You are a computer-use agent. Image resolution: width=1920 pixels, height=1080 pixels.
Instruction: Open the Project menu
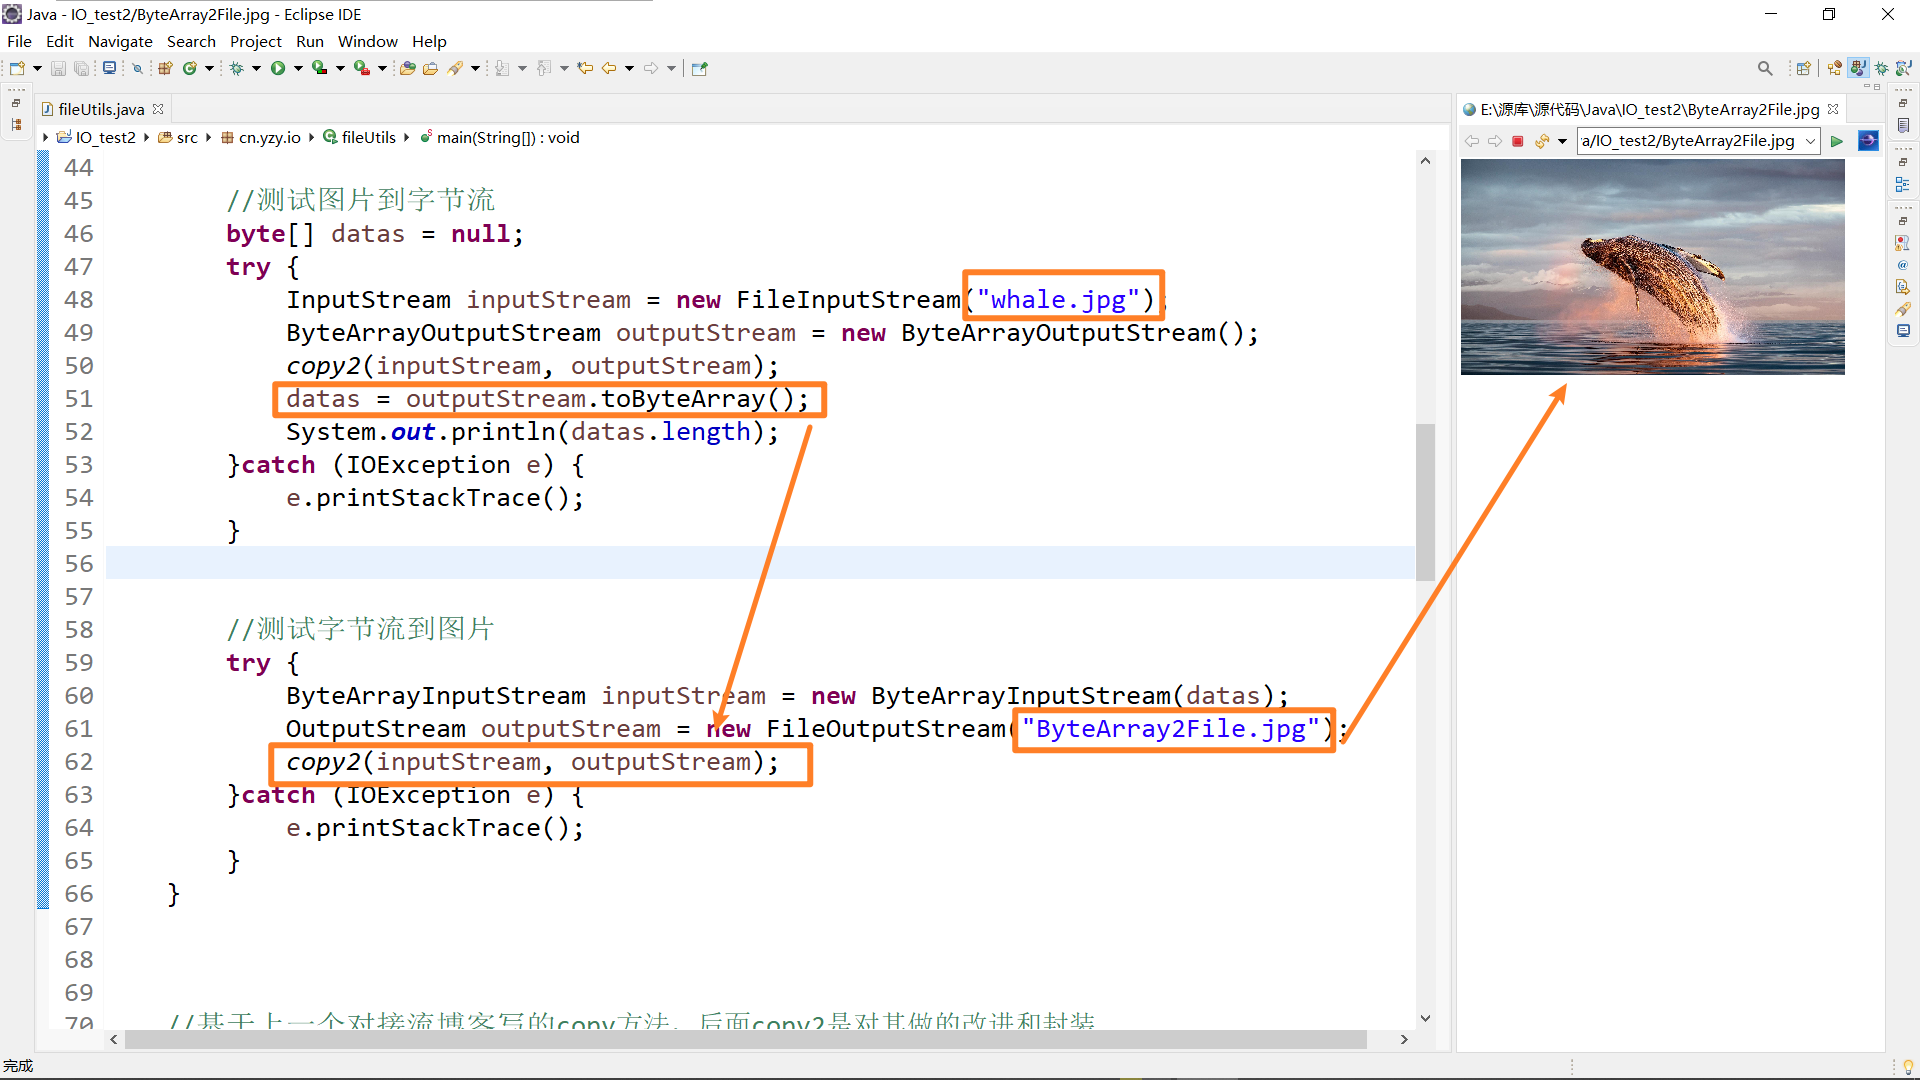[x=255, y=41]
